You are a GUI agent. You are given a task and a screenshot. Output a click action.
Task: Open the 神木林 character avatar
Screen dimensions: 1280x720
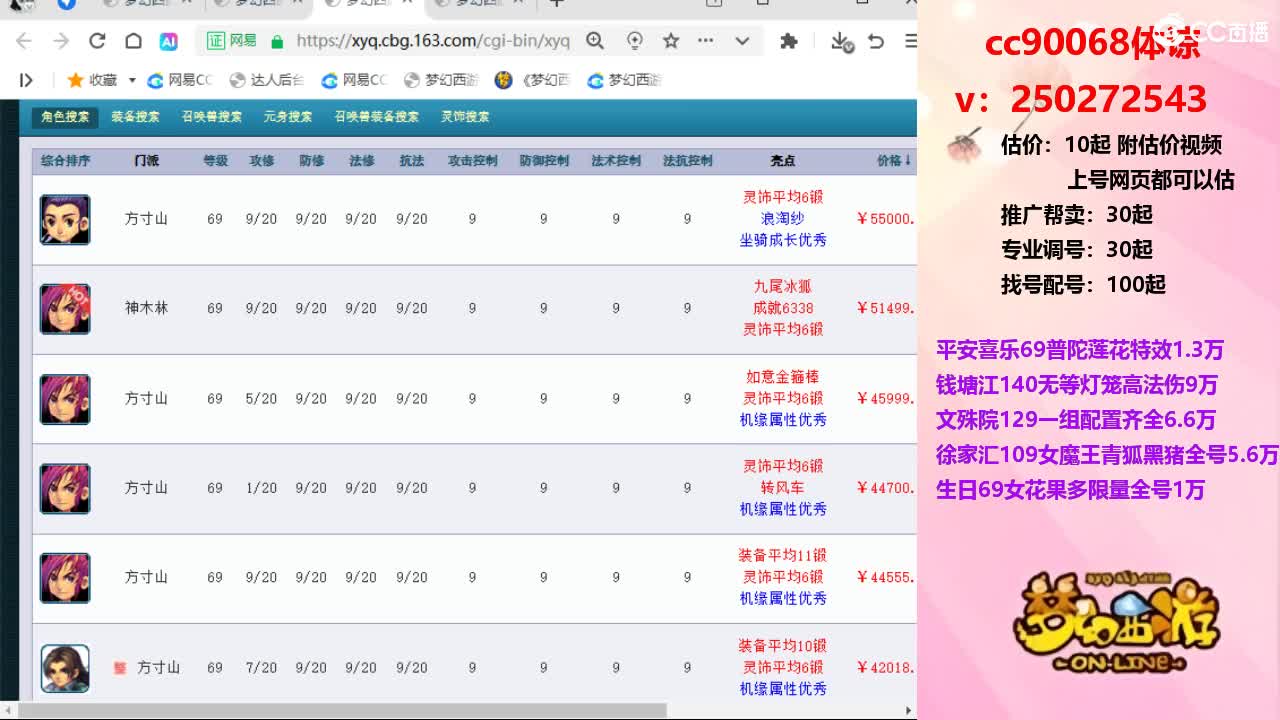click(65, 308)
